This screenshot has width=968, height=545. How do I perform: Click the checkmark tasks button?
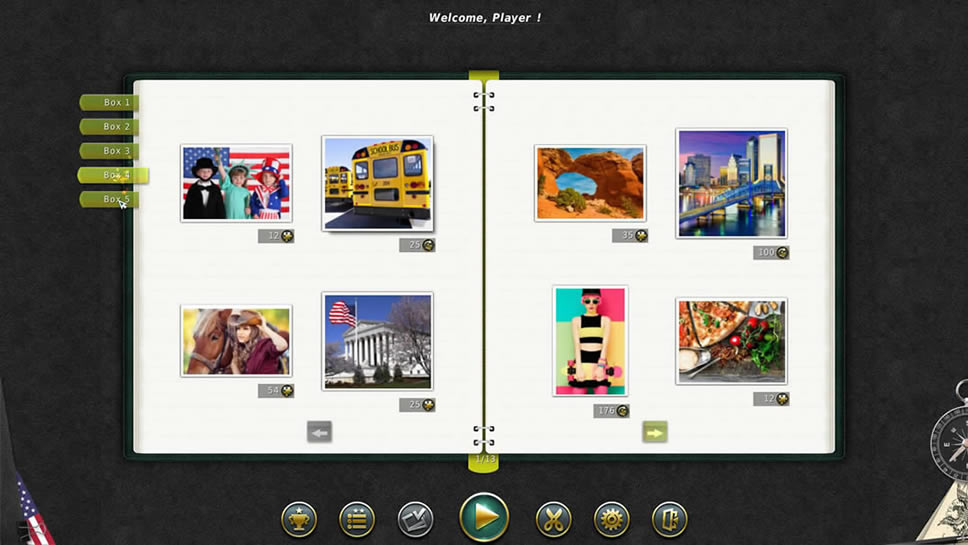pyautogui.click(x=415, y=519)
